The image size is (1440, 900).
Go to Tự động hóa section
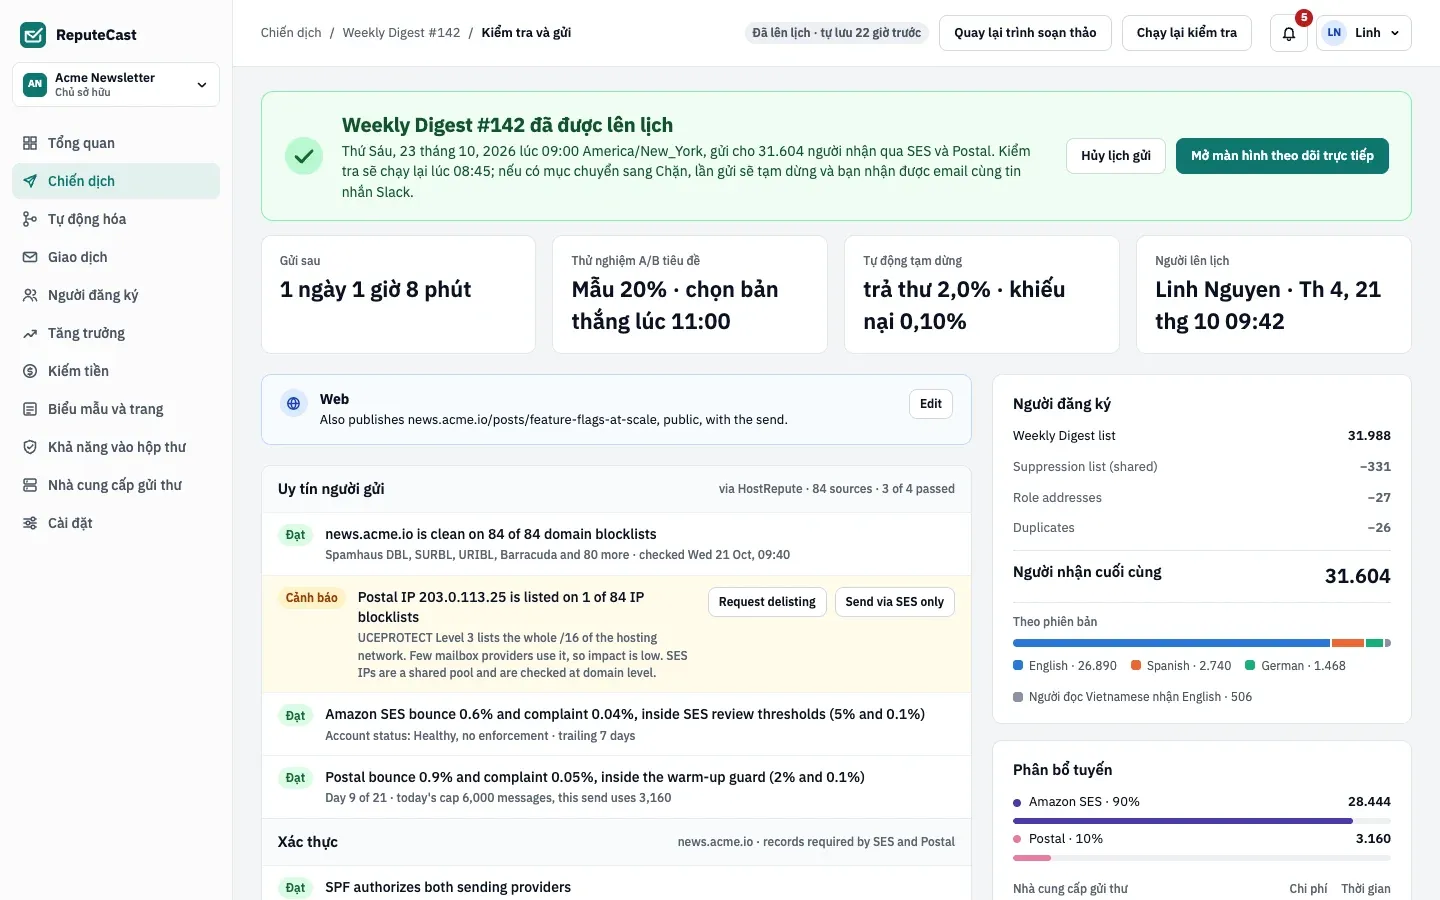116,219
